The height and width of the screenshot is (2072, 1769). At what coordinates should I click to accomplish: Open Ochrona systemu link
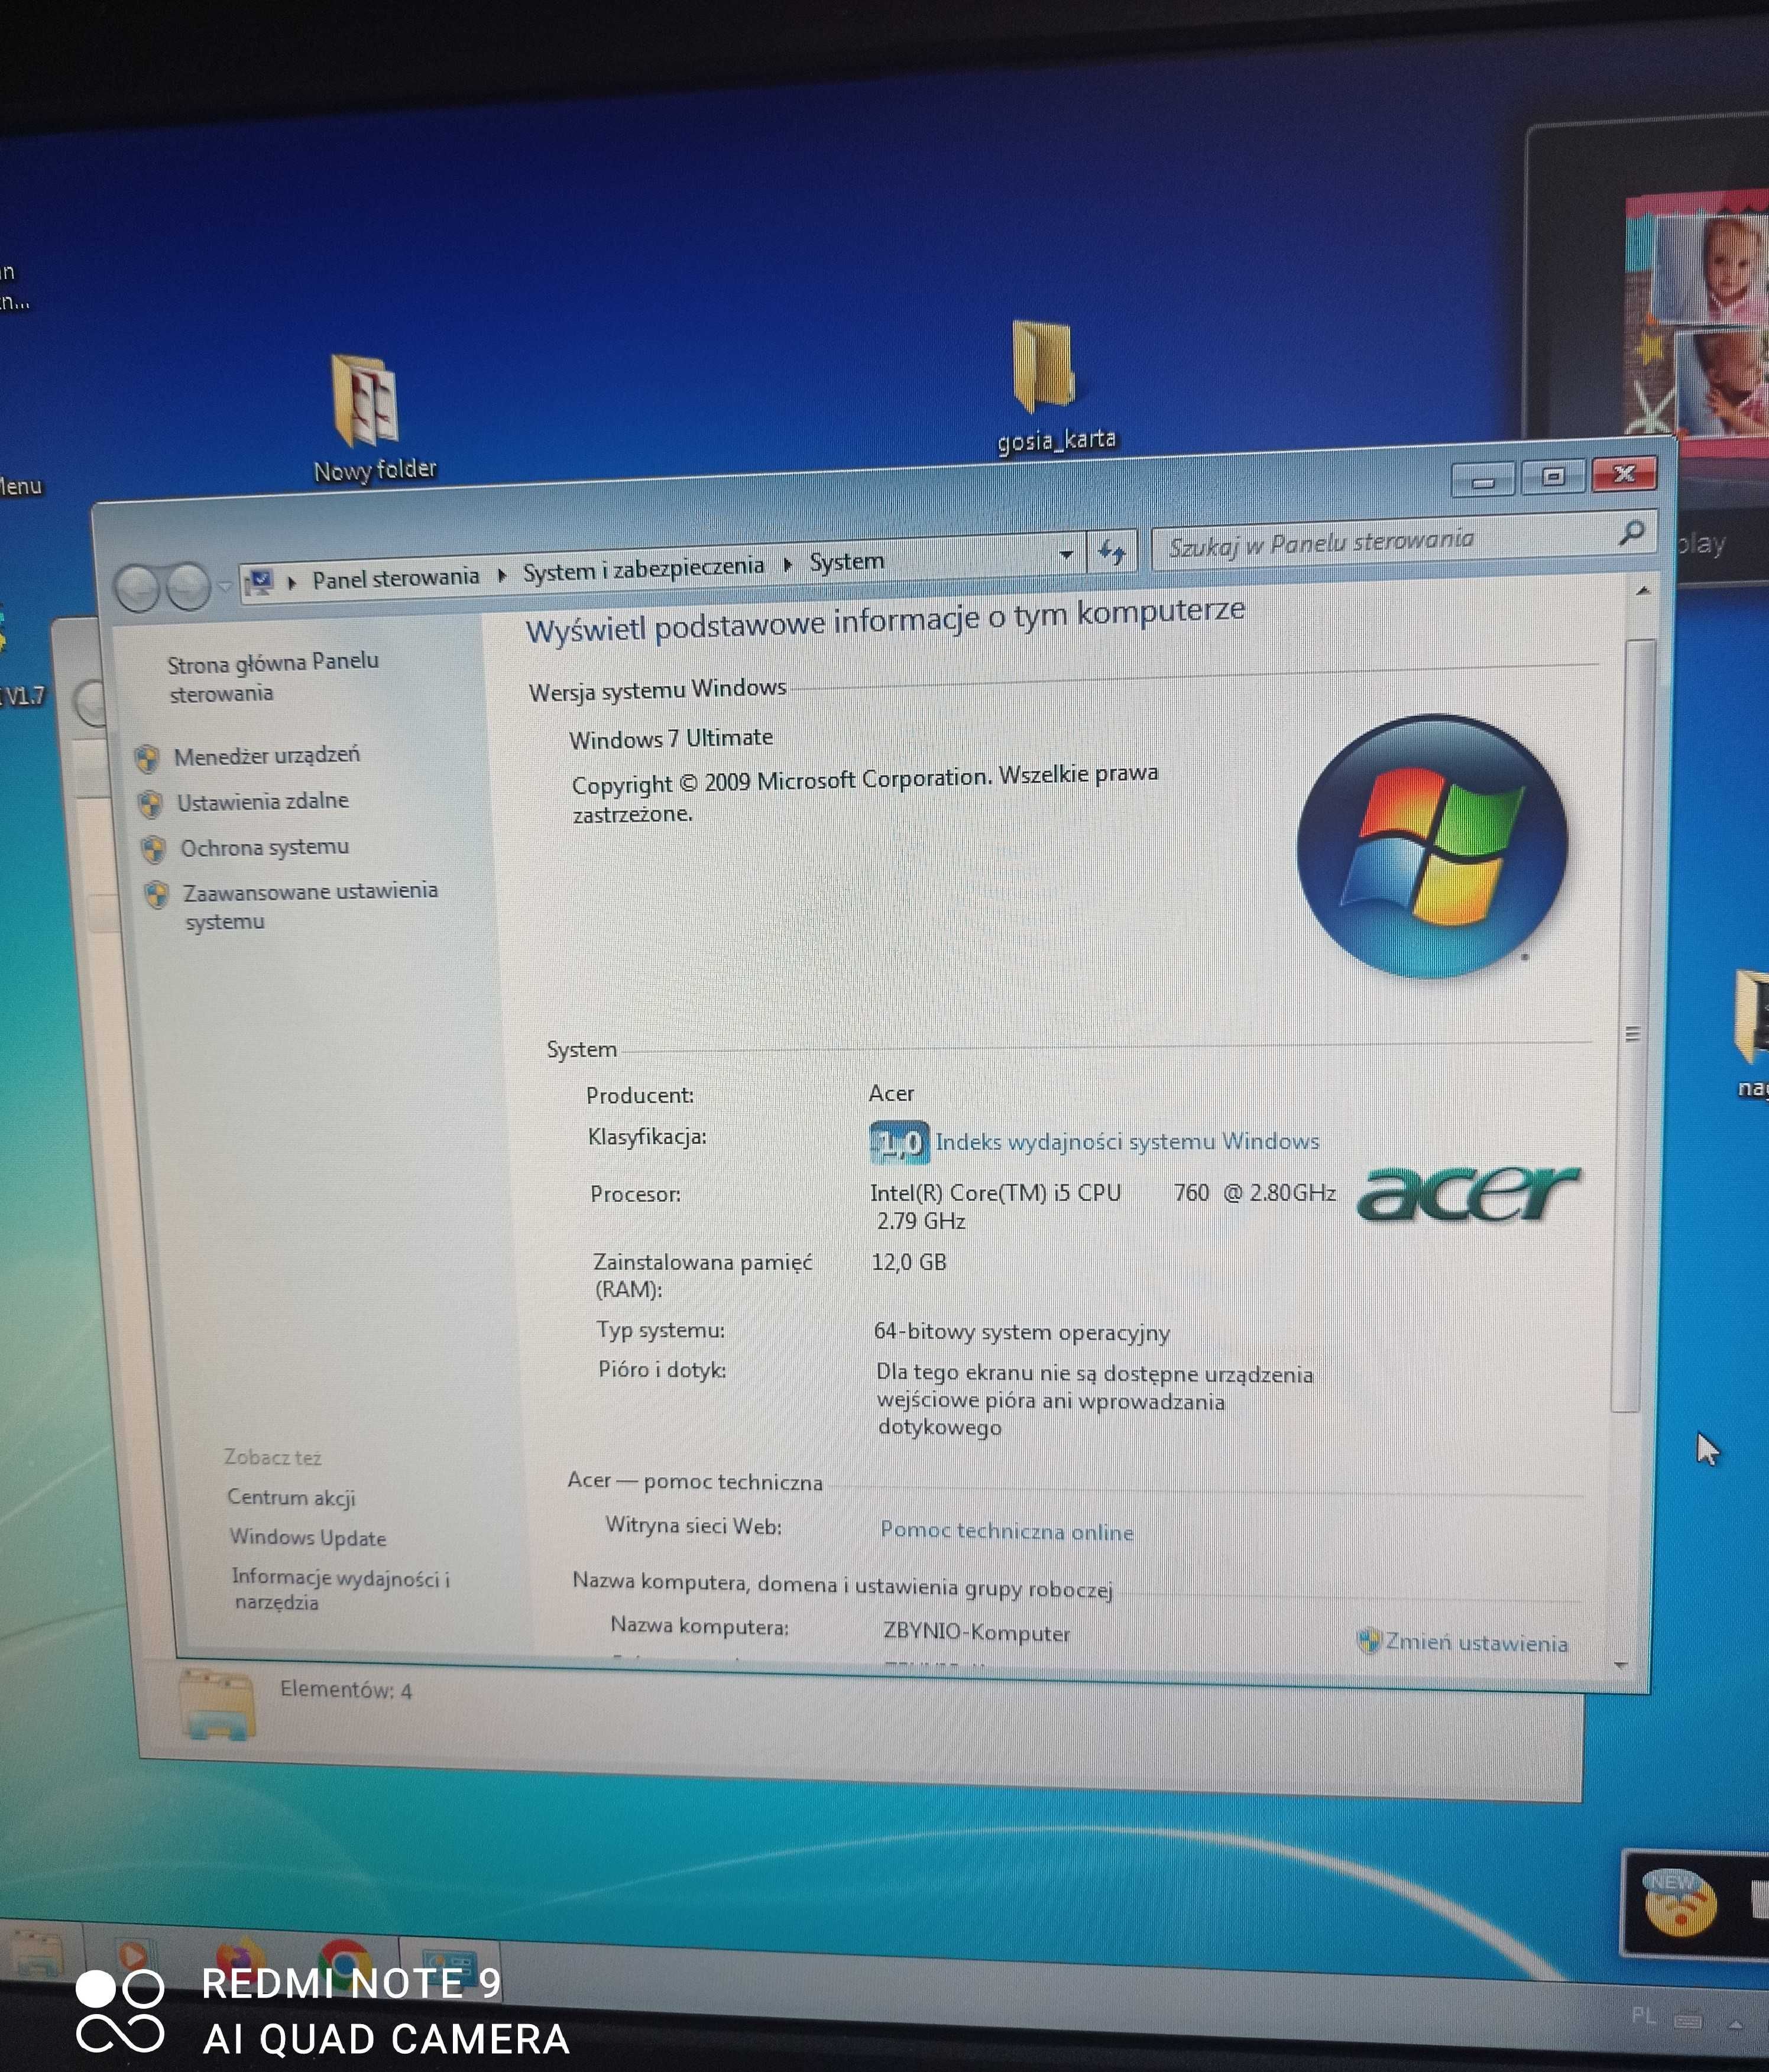tap(265, 848)
